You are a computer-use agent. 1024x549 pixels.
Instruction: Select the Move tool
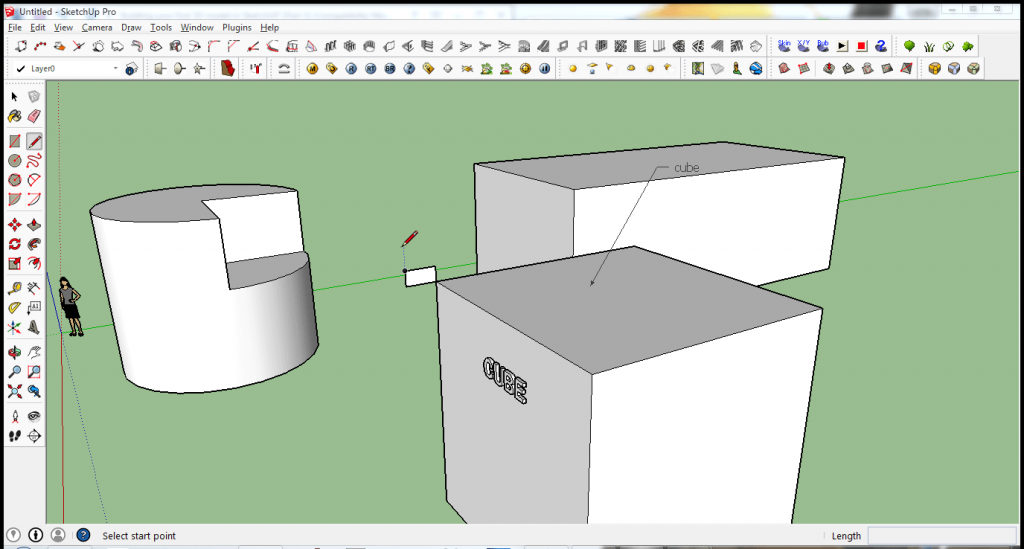pyautogui.click(x=14, y=225)
